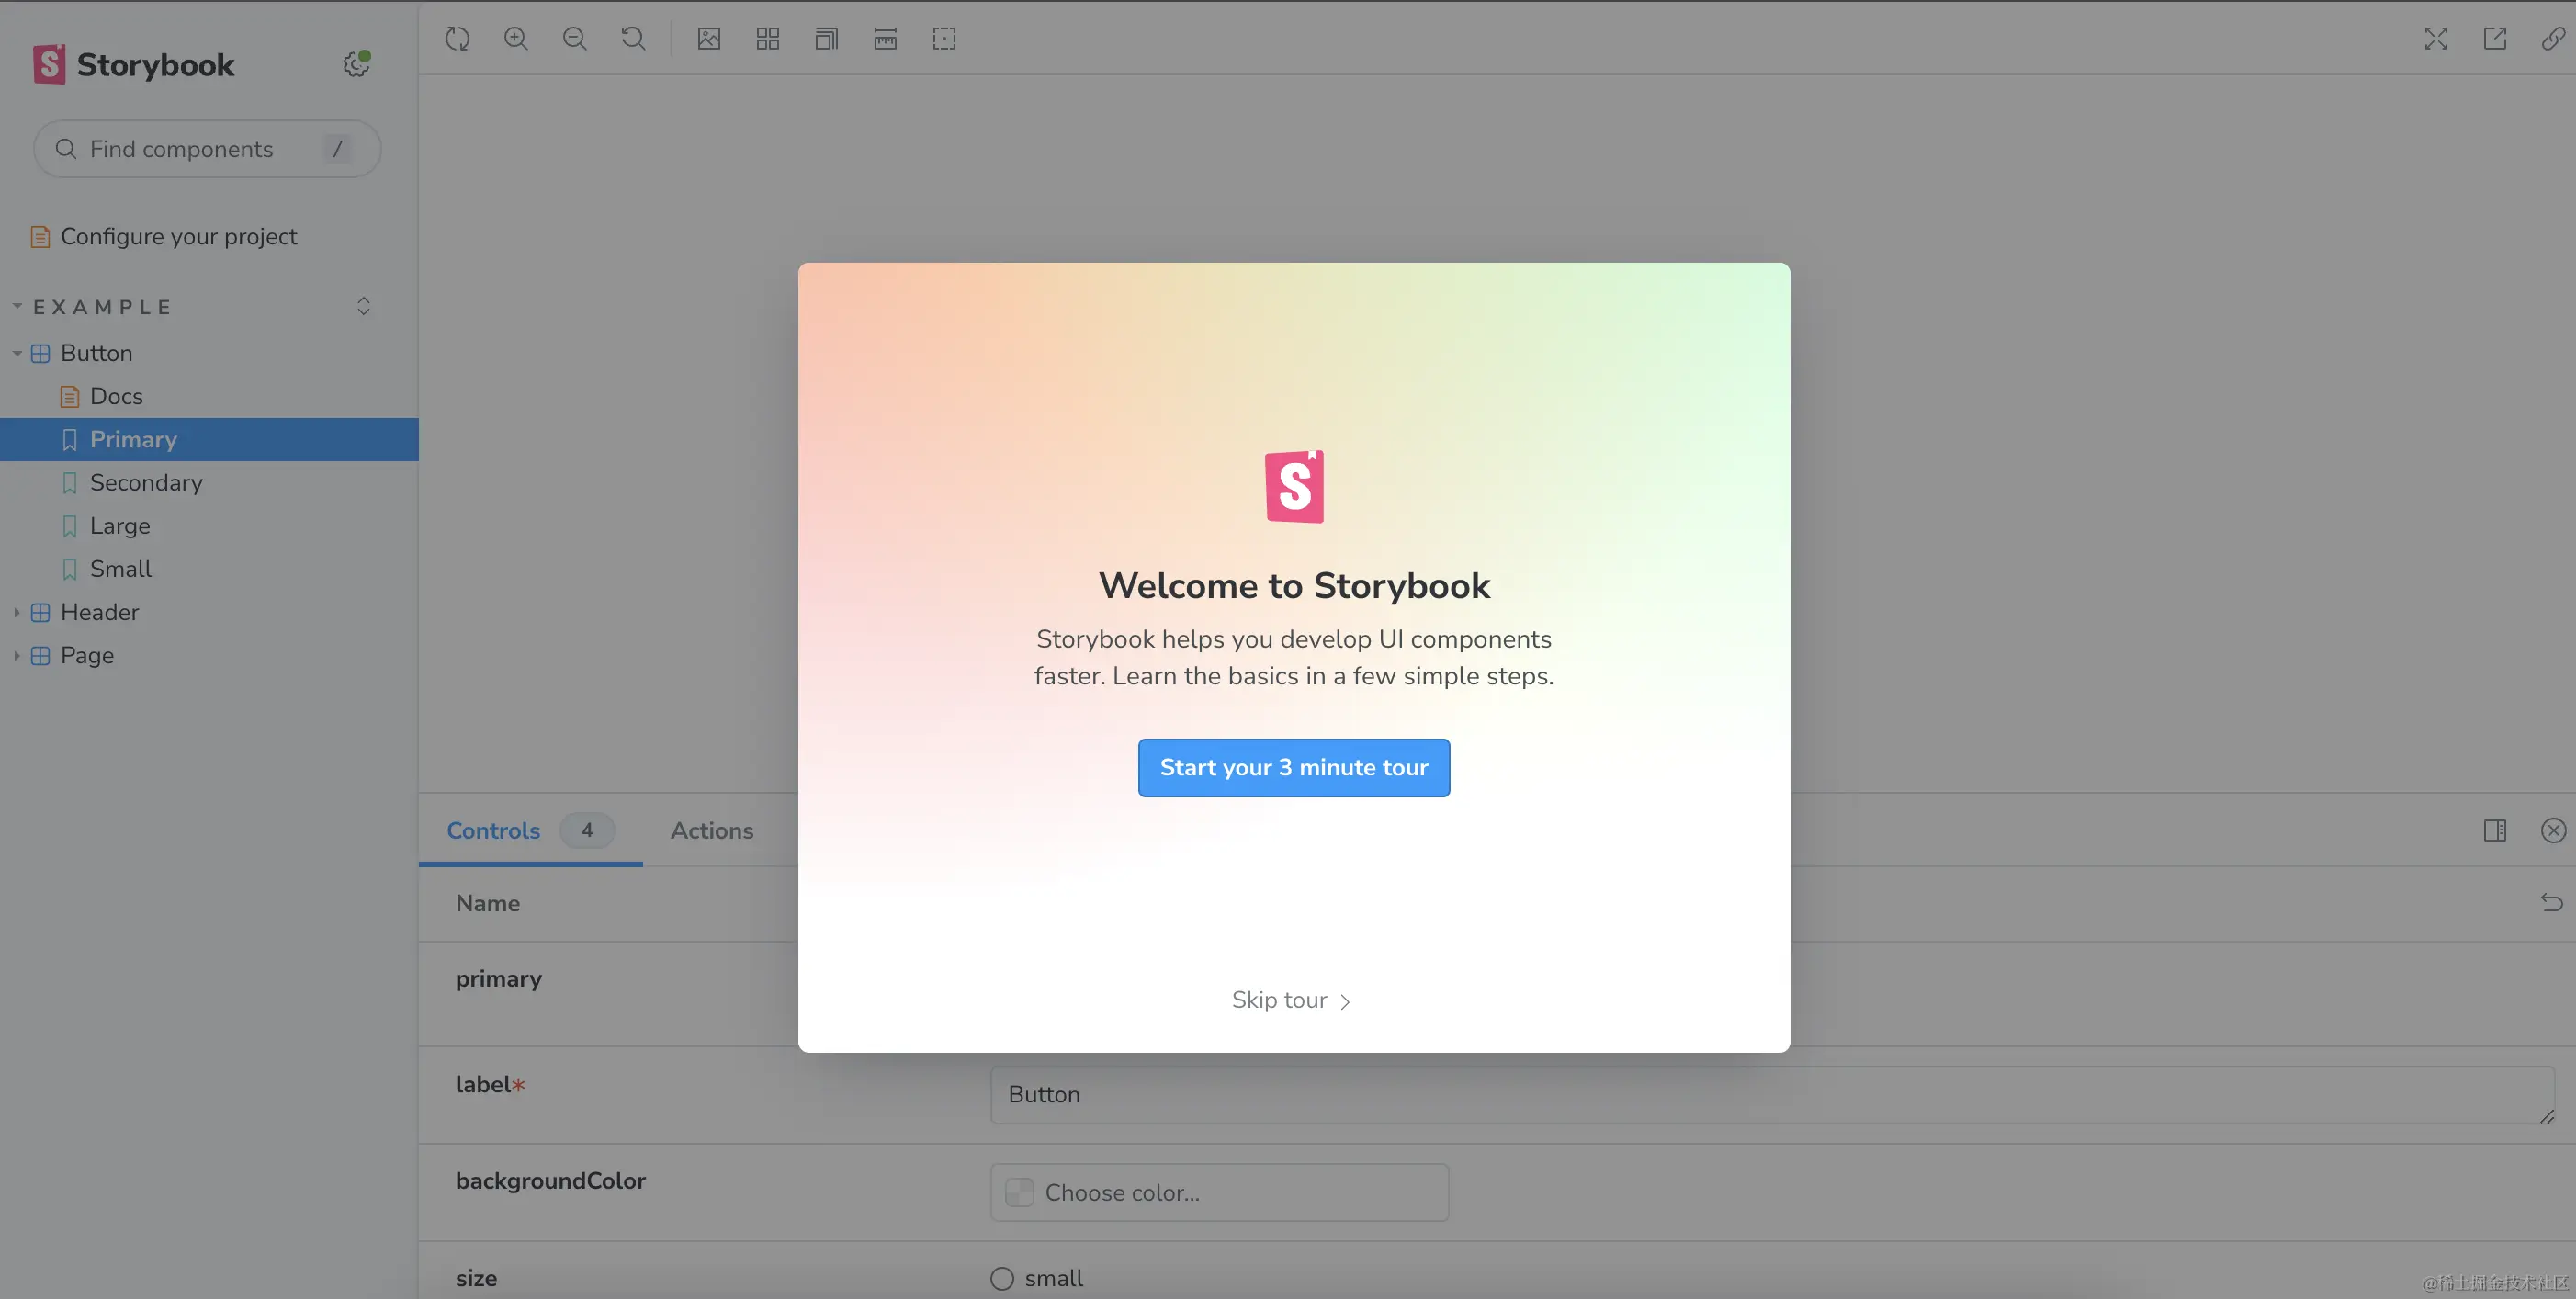Toggle the grid overlay icon
The image size is (2576, 1299).
tap(768, 39)
